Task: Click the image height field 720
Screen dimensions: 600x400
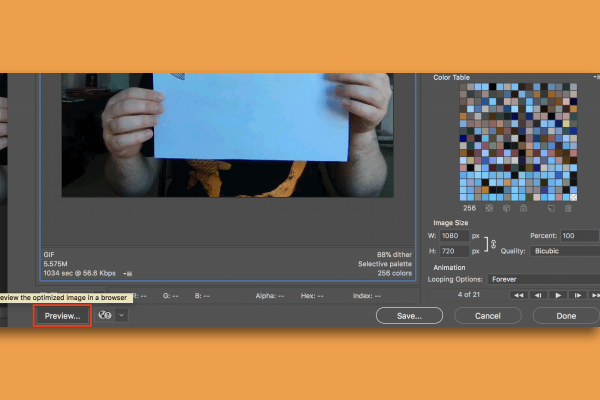Action: click(454, 251)
